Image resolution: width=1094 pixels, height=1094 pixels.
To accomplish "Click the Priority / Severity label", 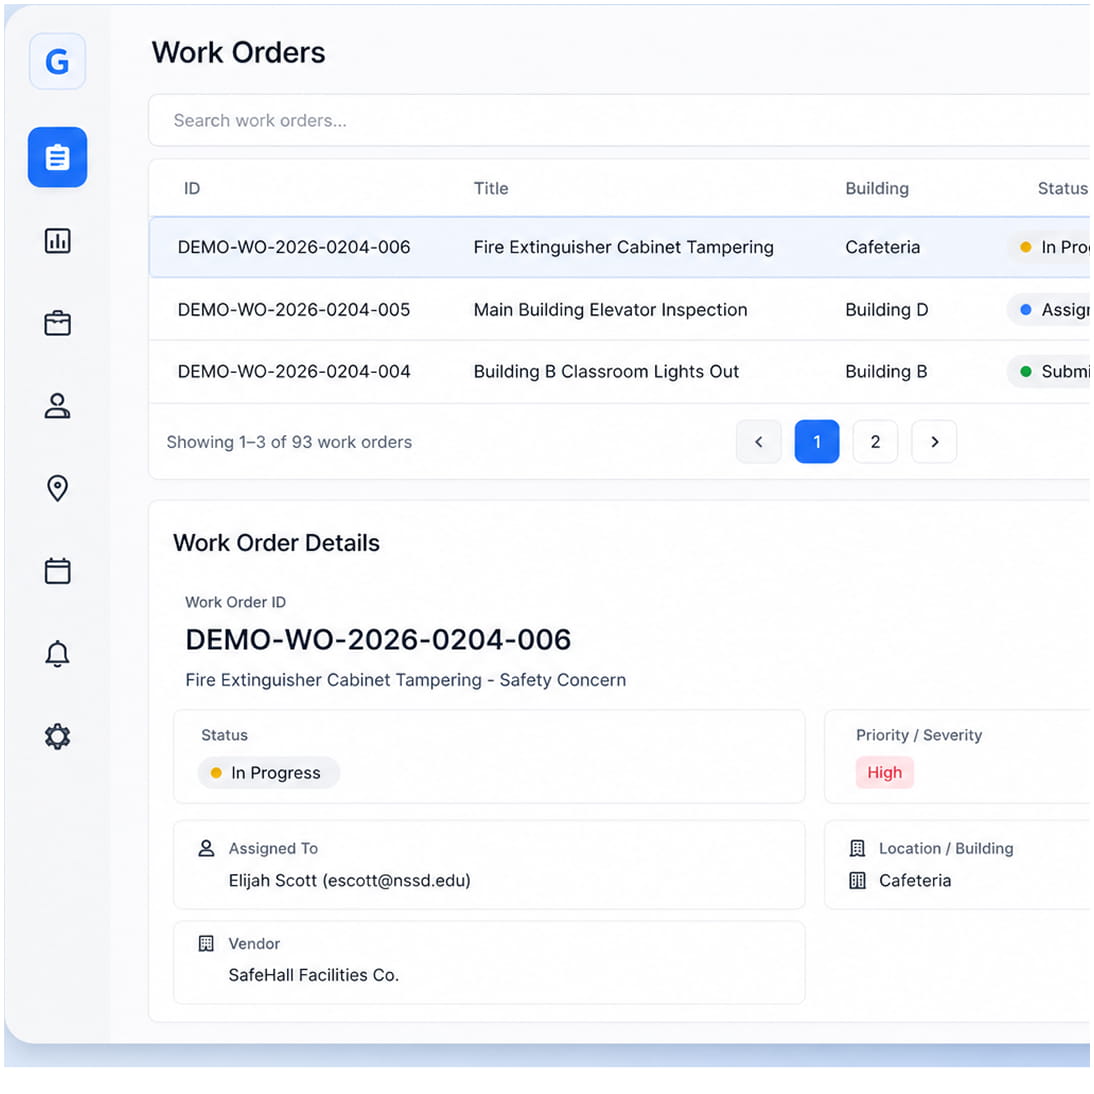I will click(919, 735).
